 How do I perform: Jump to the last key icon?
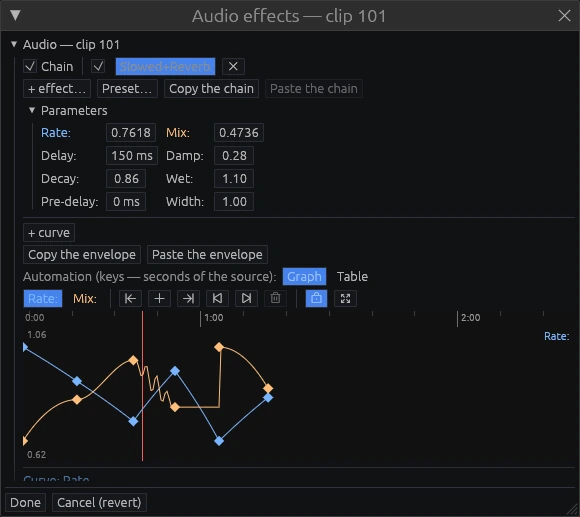[188, 298]
